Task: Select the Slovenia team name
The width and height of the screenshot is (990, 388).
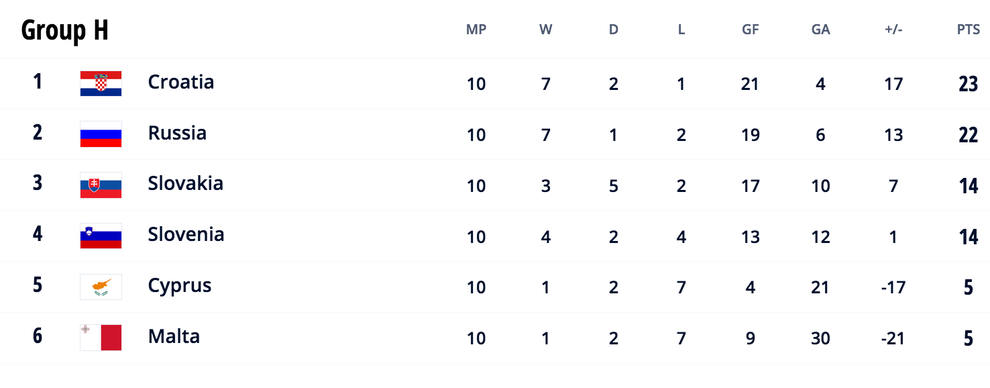Action: click(x=186, y=235)
